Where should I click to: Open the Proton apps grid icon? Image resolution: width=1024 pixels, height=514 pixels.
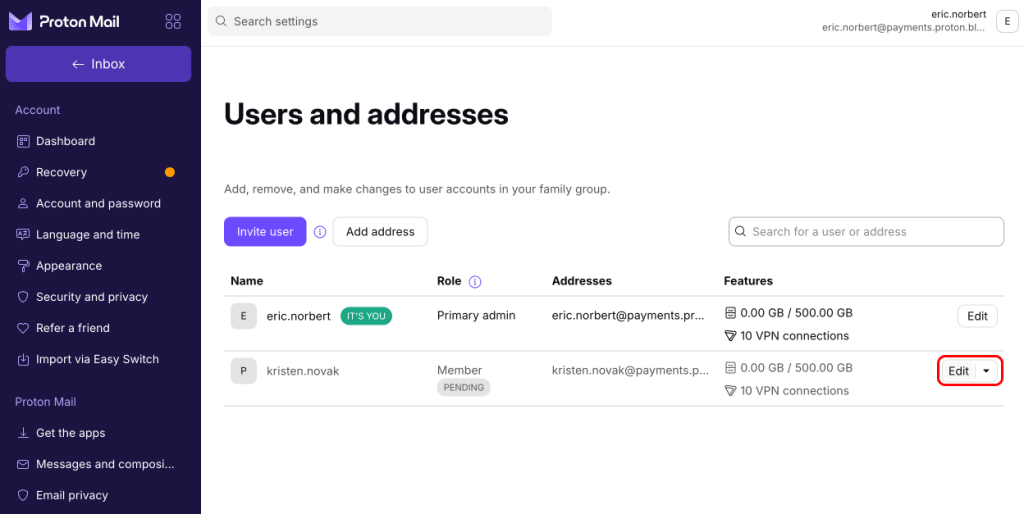point(173,22)
